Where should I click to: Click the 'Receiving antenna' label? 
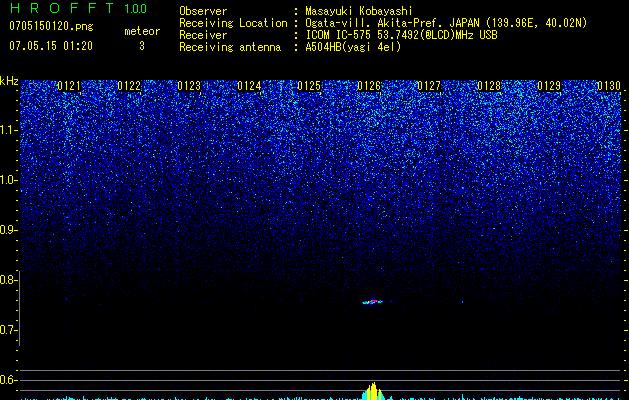tap(230, 47)
